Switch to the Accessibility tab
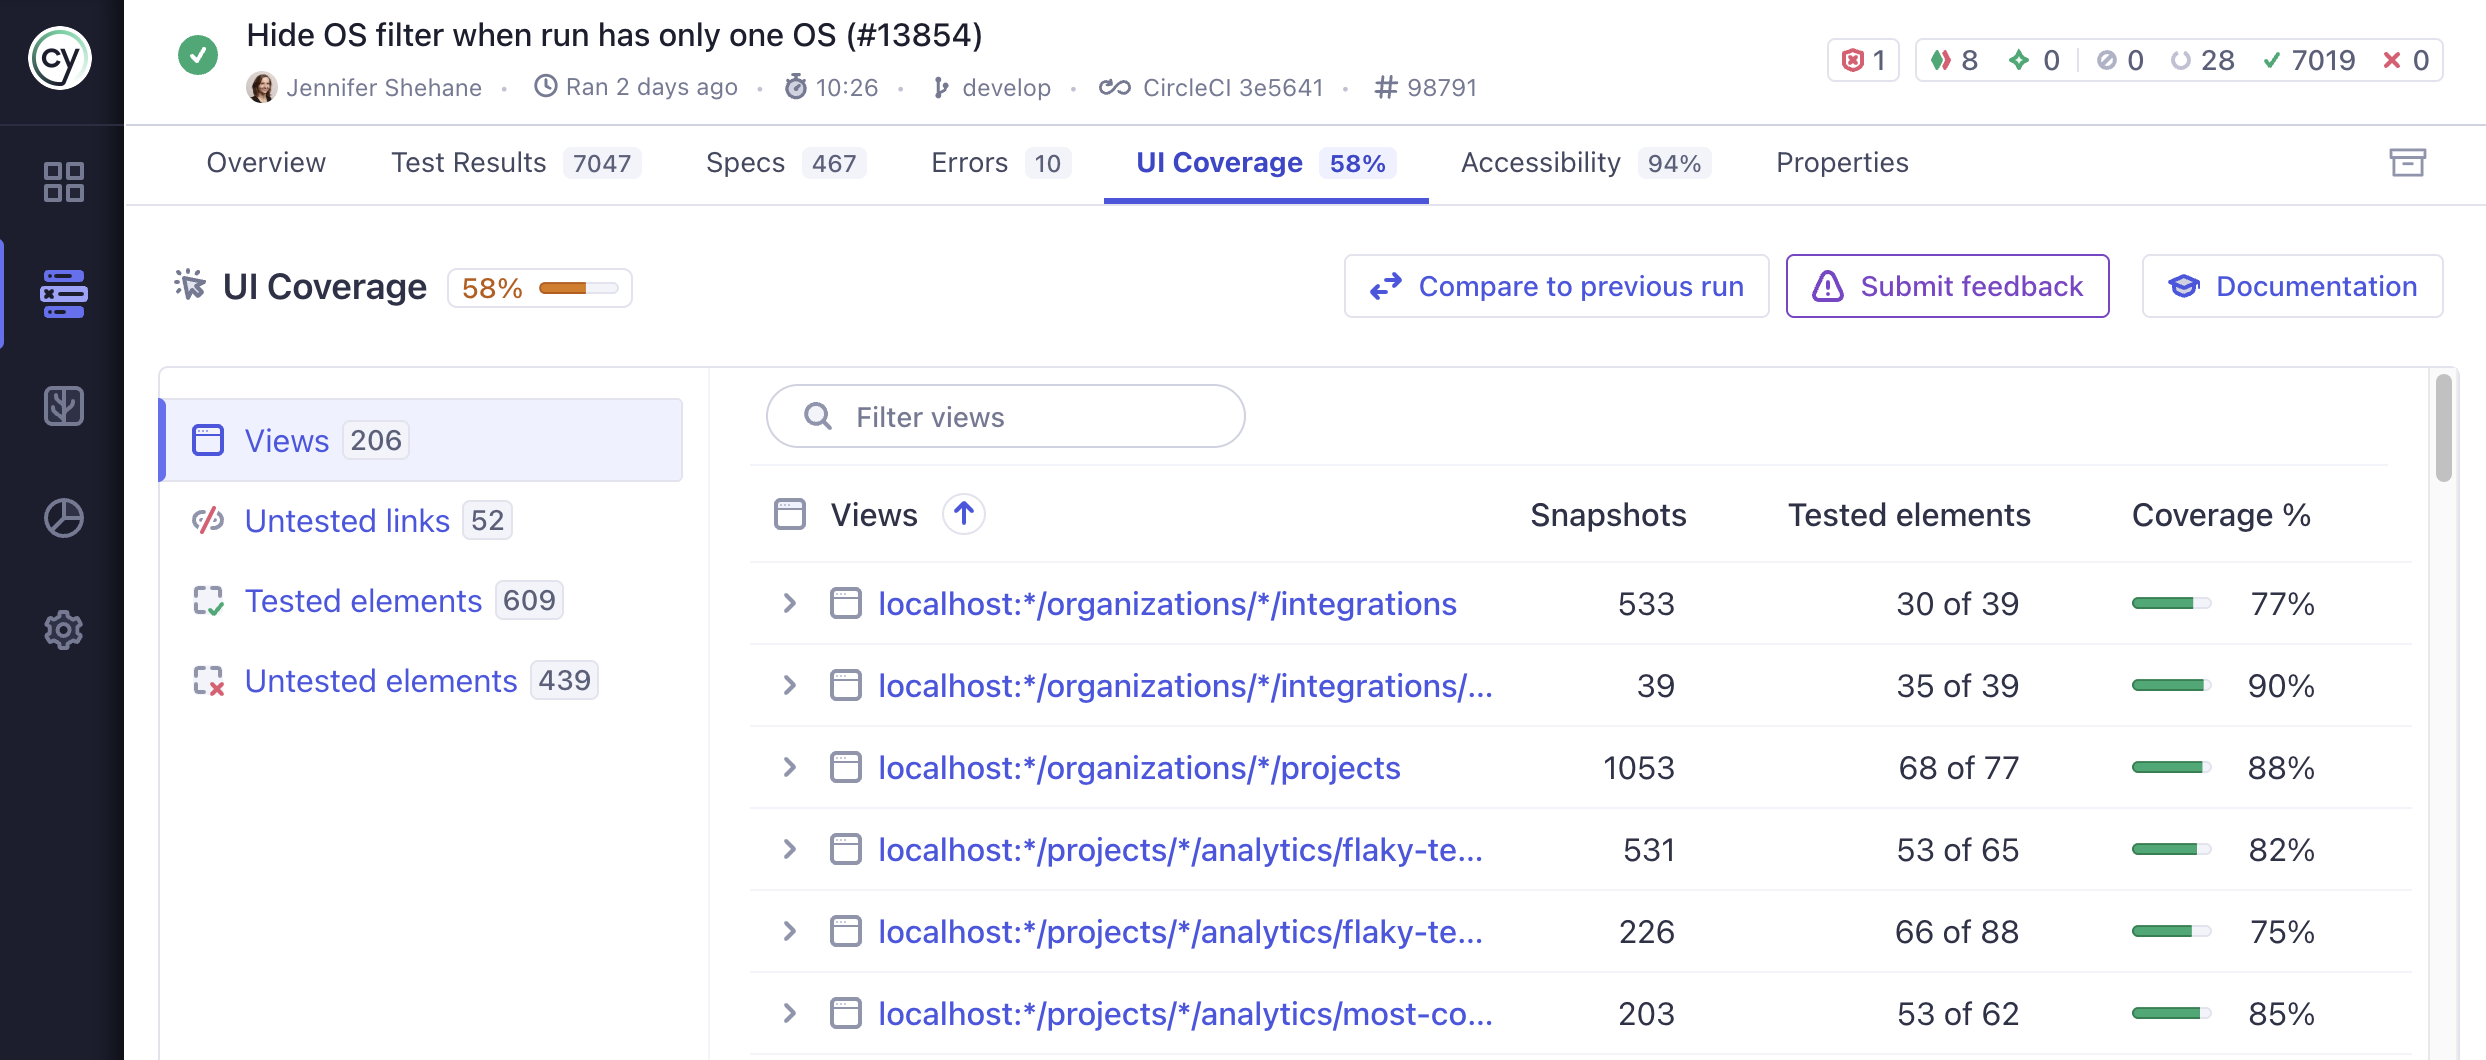 1586,163
